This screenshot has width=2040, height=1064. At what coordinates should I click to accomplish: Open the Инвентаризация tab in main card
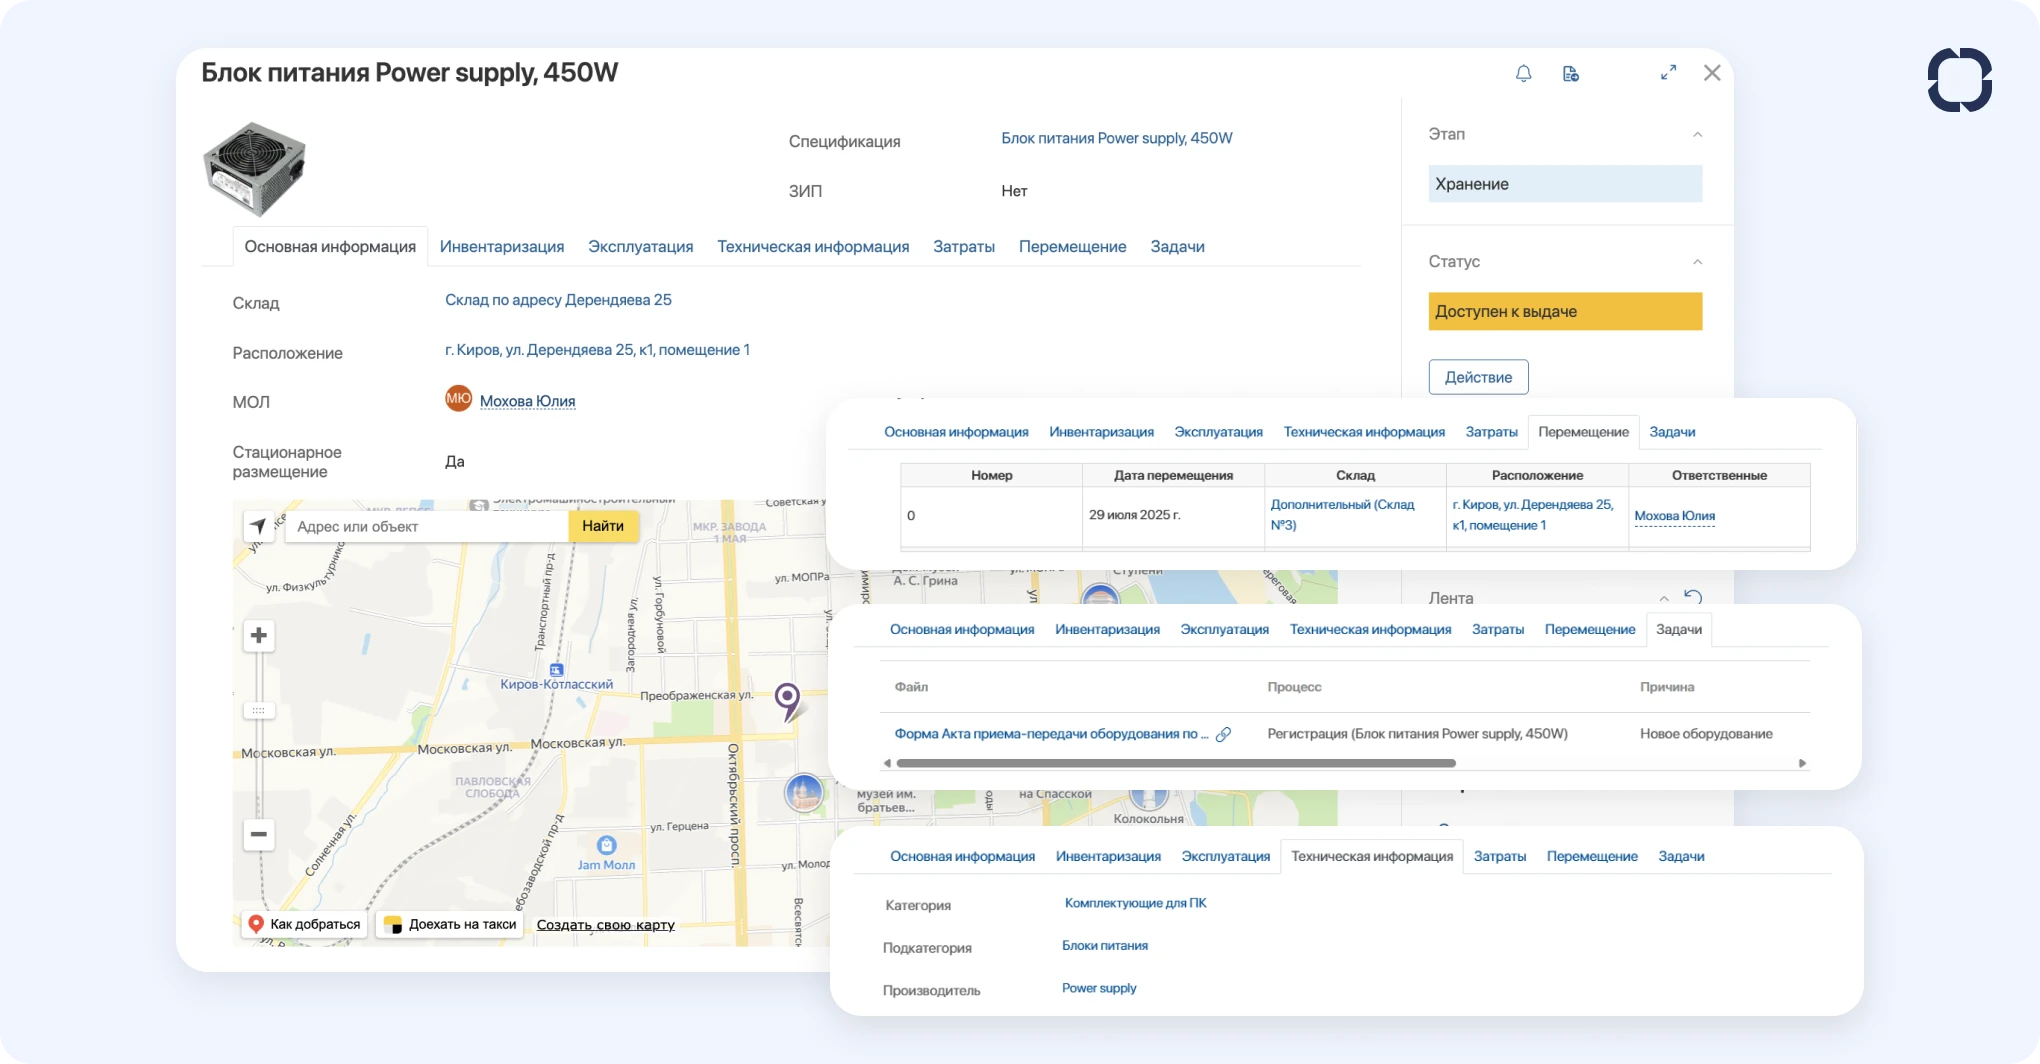pyautogui.click(x=501, y=247)
